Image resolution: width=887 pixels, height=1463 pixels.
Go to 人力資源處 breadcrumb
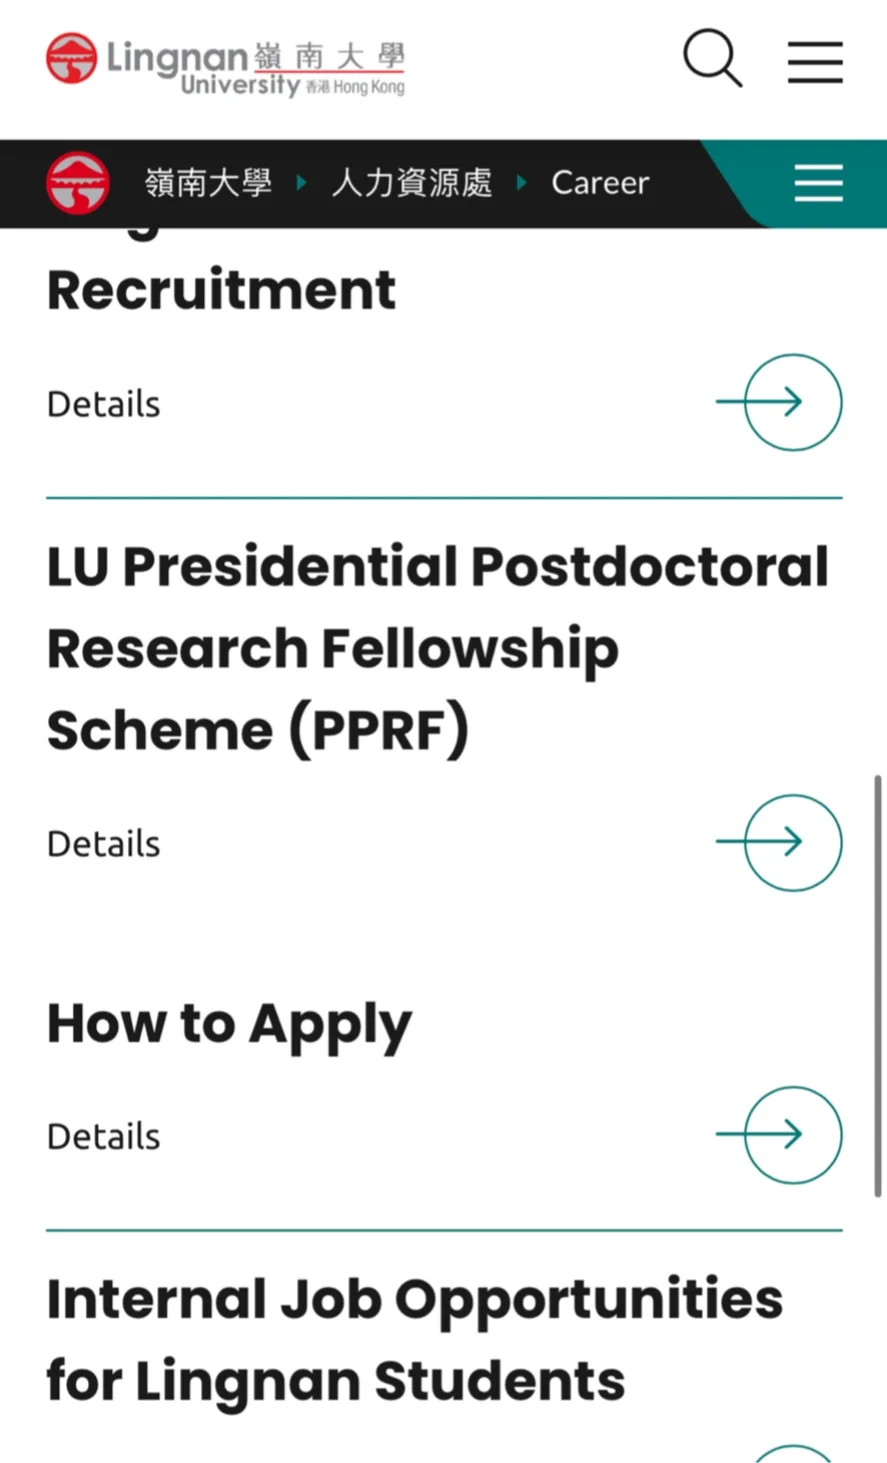412,183
